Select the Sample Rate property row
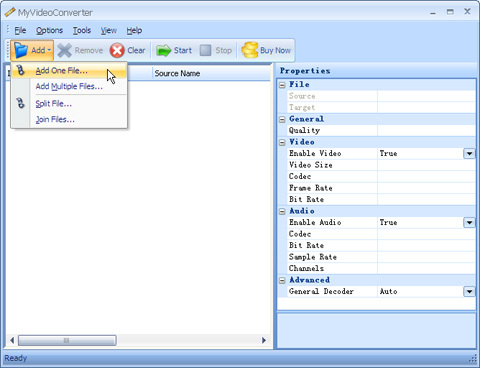 (x=381, y=257)
